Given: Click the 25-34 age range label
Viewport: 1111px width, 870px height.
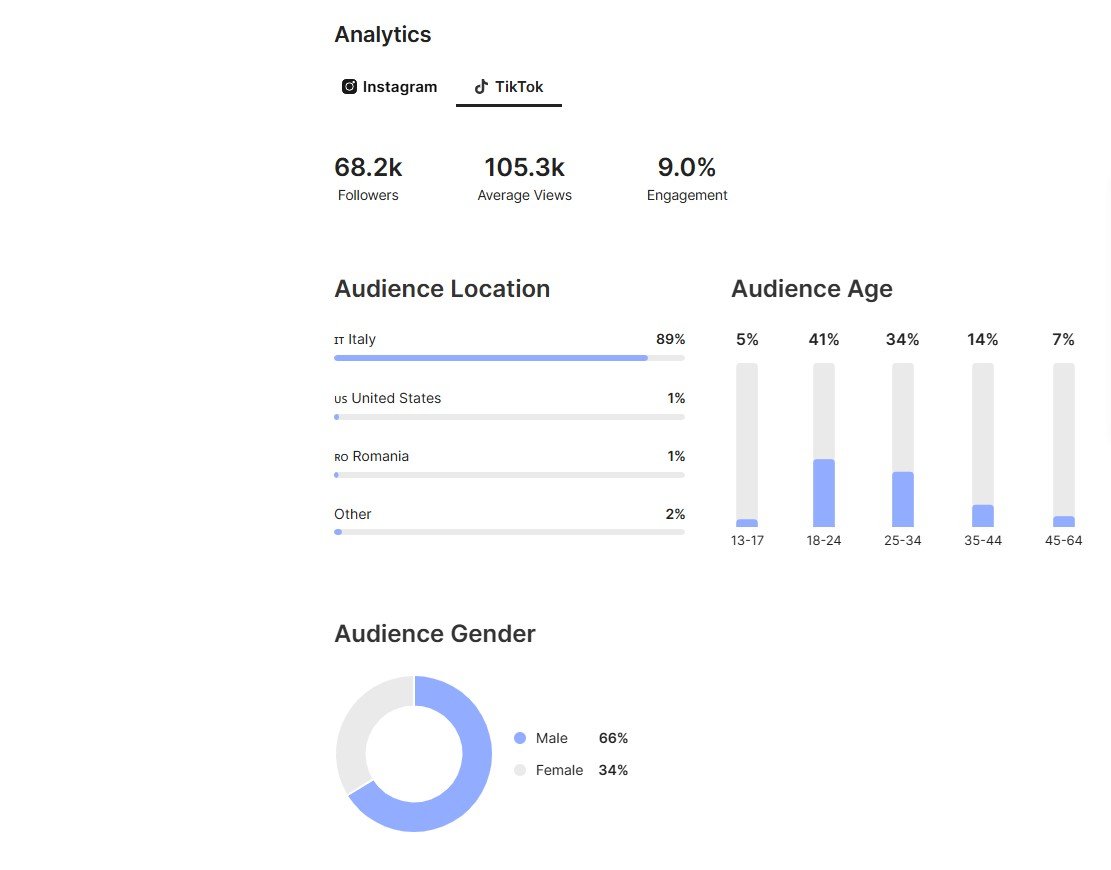Looking at the screenshot, I should coord(903,541).
